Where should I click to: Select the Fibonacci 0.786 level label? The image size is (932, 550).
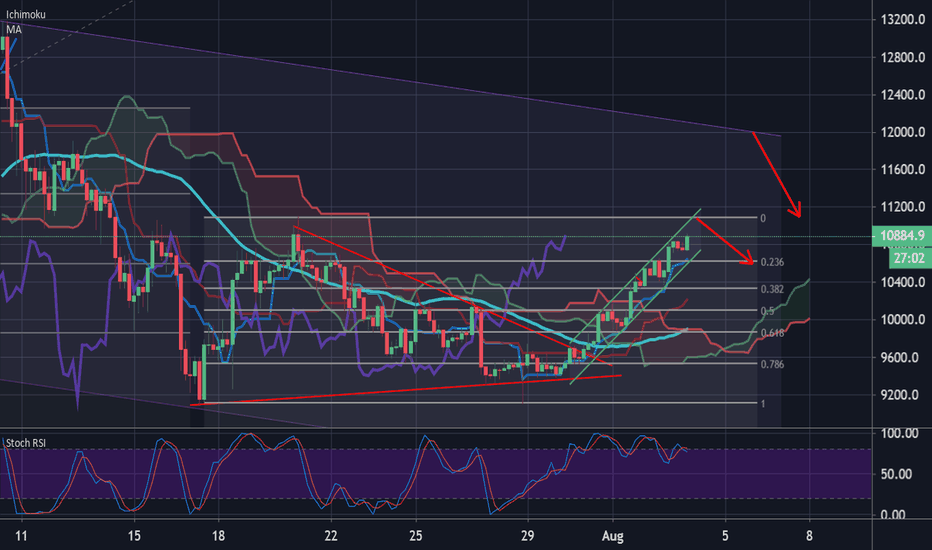point(772,364)
